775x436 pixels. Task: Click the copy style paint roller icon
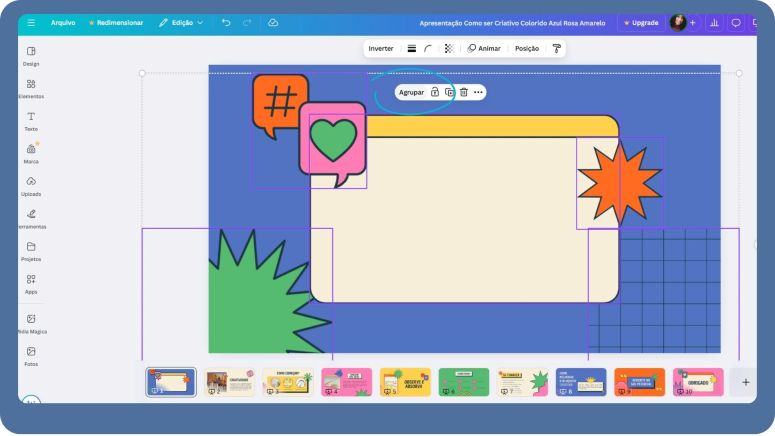557,48
